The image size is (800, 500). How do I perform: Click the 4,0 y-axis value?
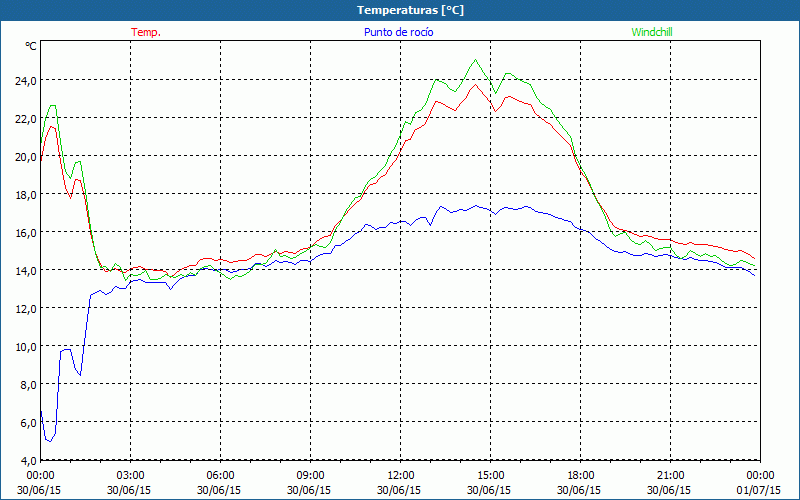tap(28, 460)
